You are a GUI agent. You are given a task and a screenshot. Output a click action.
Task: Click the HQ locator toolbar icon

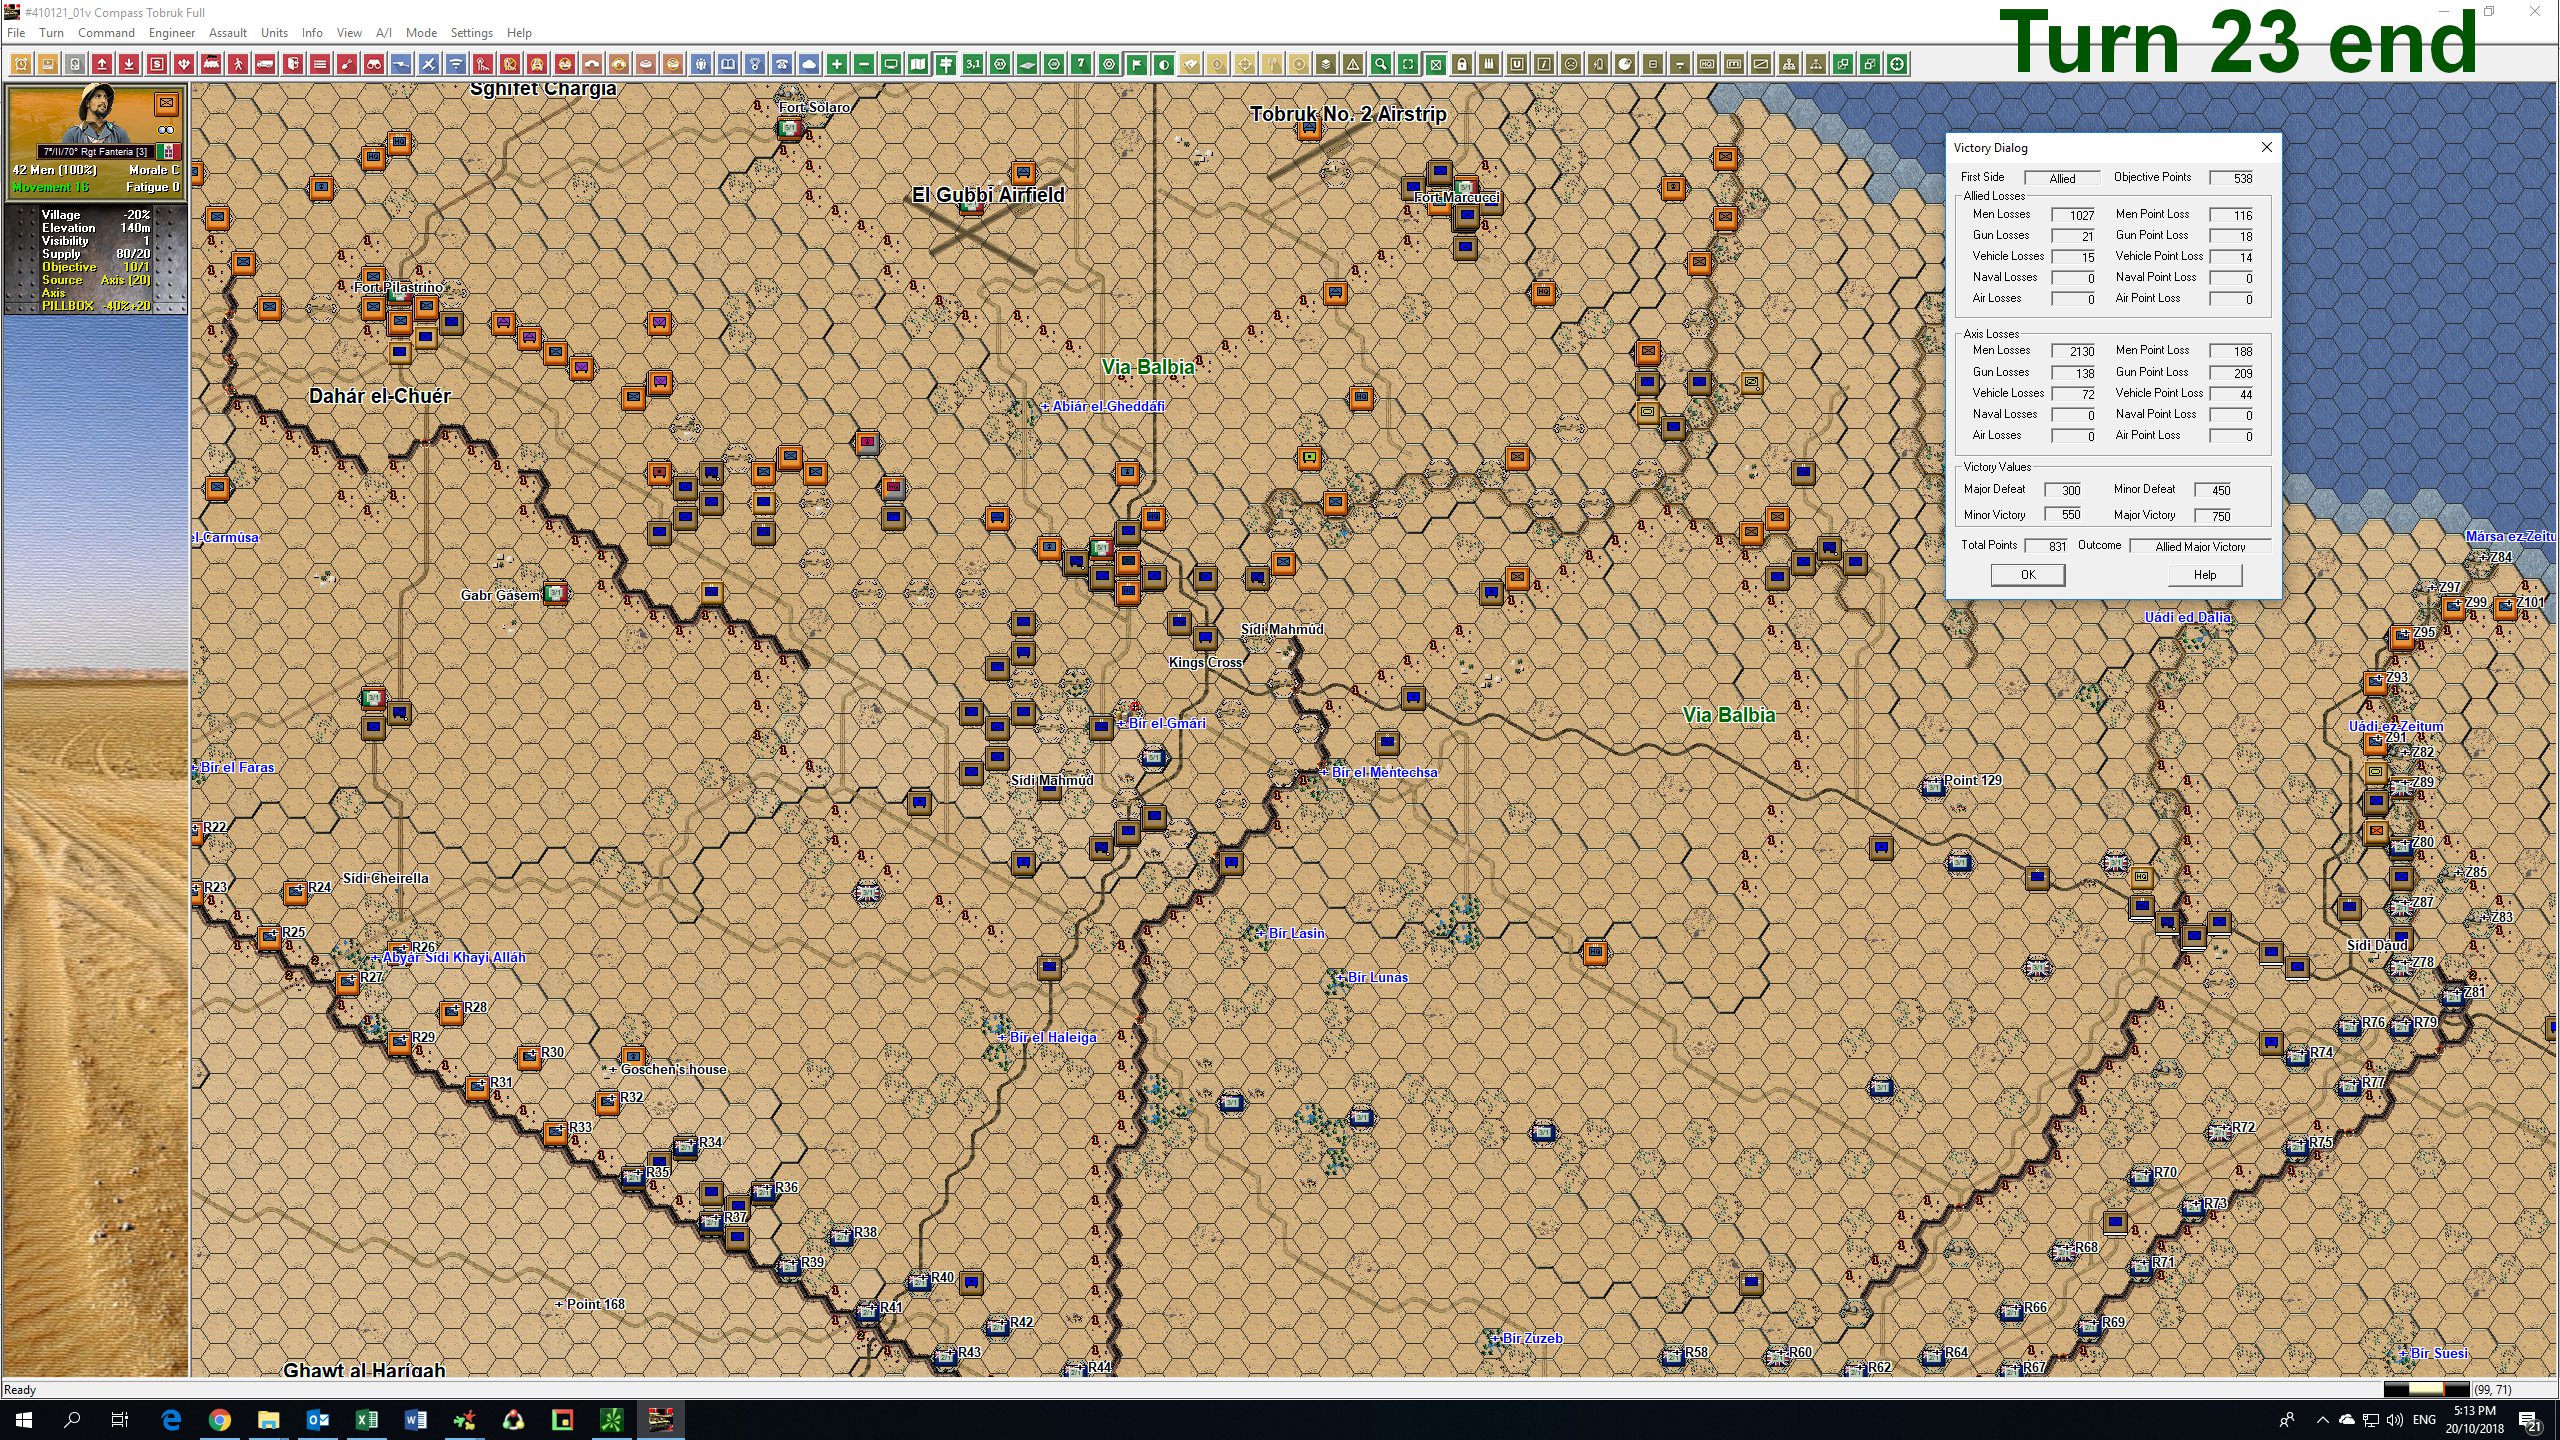(1705, 63)
